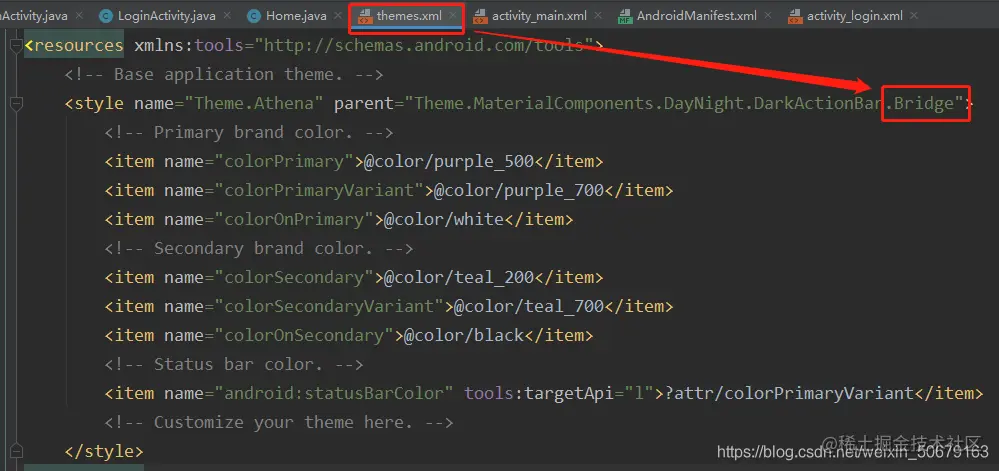Switch to the activity_login.xml tab
This screenshot has height=471, width=999.
pyautogui.click(x=854, y=16)
